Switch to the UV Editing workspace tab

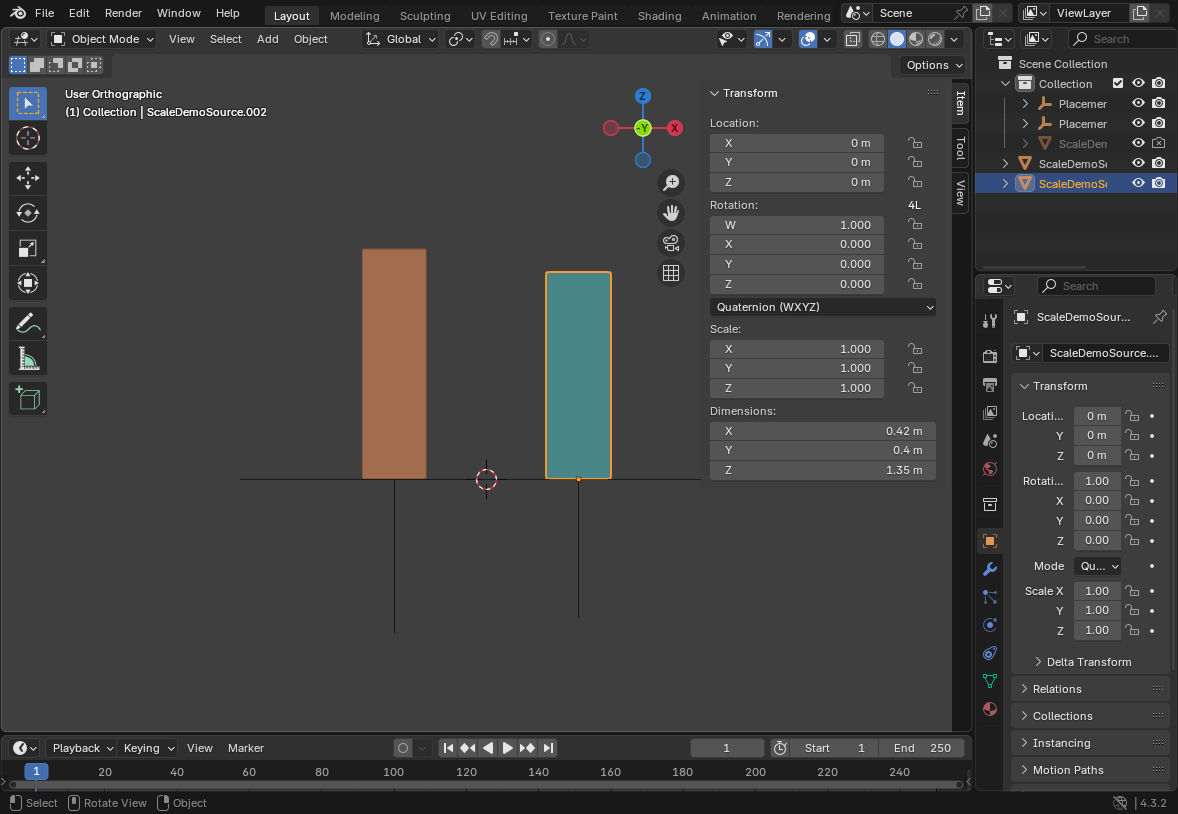499,15
